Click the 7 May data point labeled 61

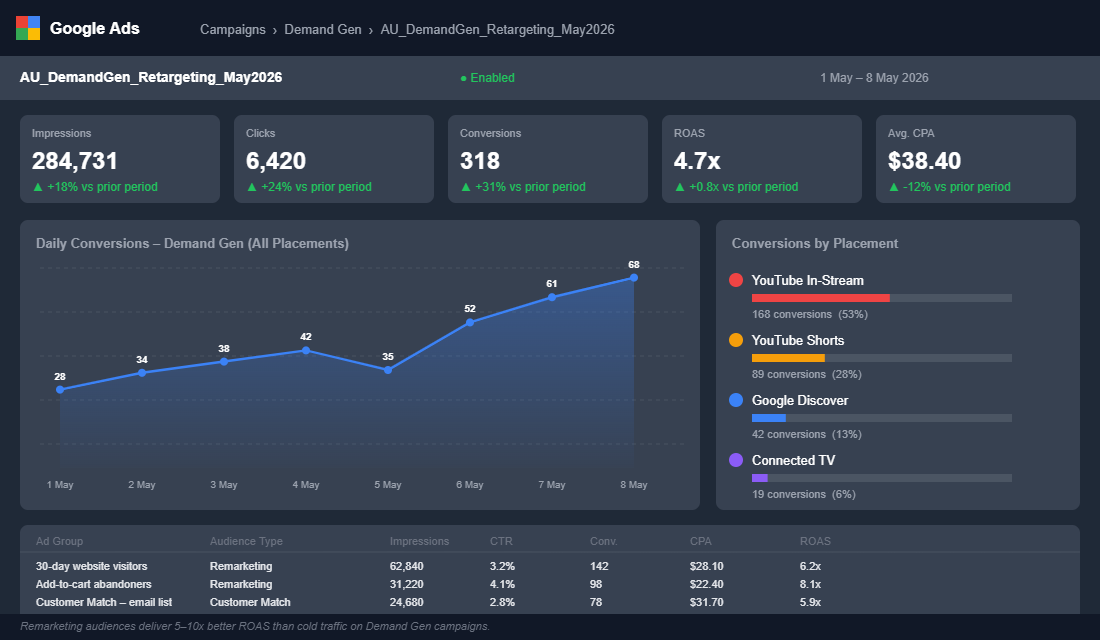pyautogui.click(x=552, y=297)
